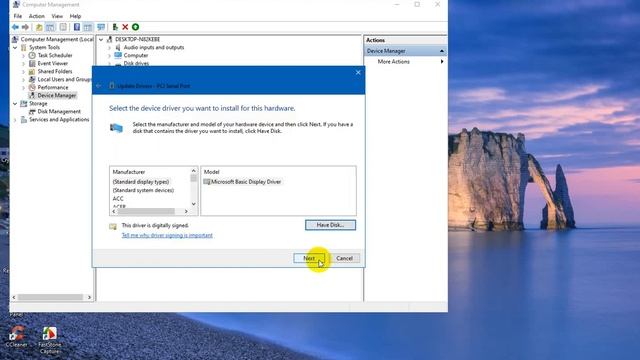Image resolution: width=640 pixels, height=360 pixels.
Task: Expand Audio inputs and outputs category arrow
Action: [109, 48]
